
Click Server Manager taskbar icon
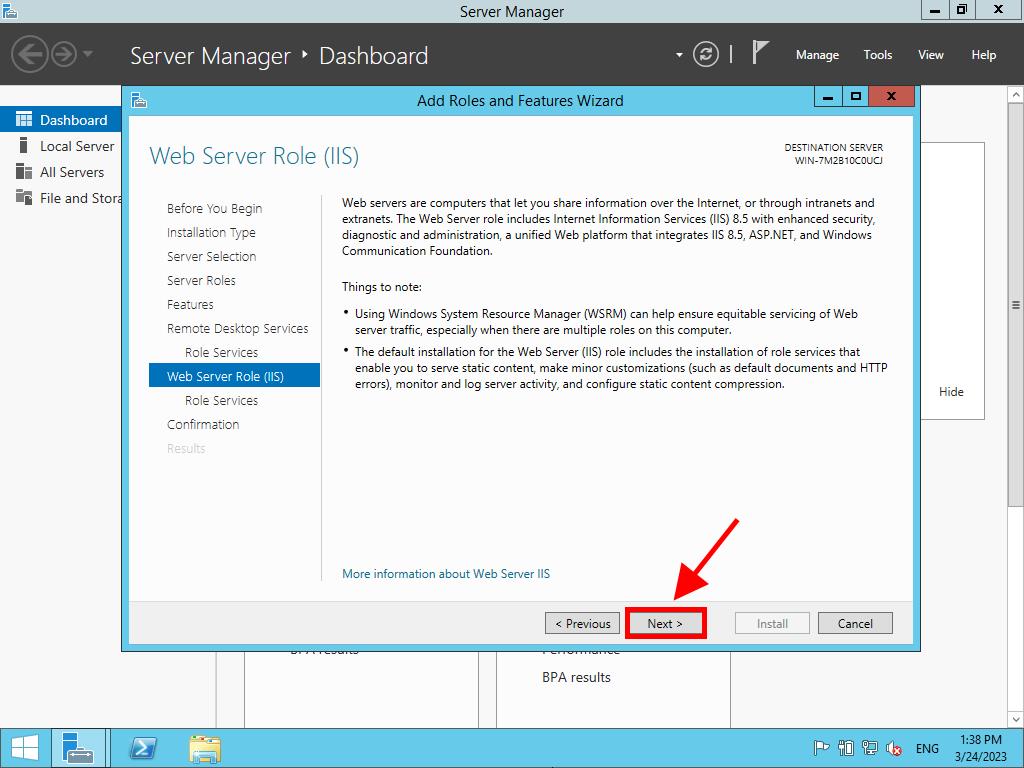click(x=78, y=748)
